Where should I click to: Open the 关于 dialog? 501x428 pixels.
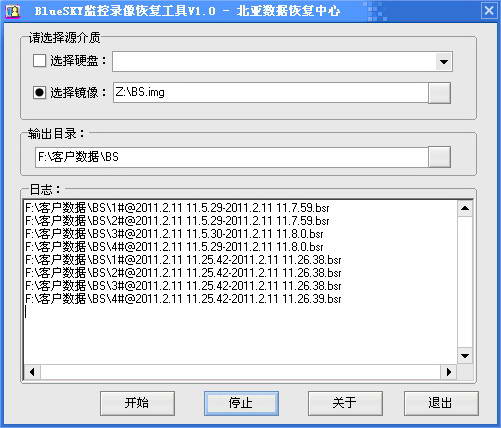[x=345, y=403]
